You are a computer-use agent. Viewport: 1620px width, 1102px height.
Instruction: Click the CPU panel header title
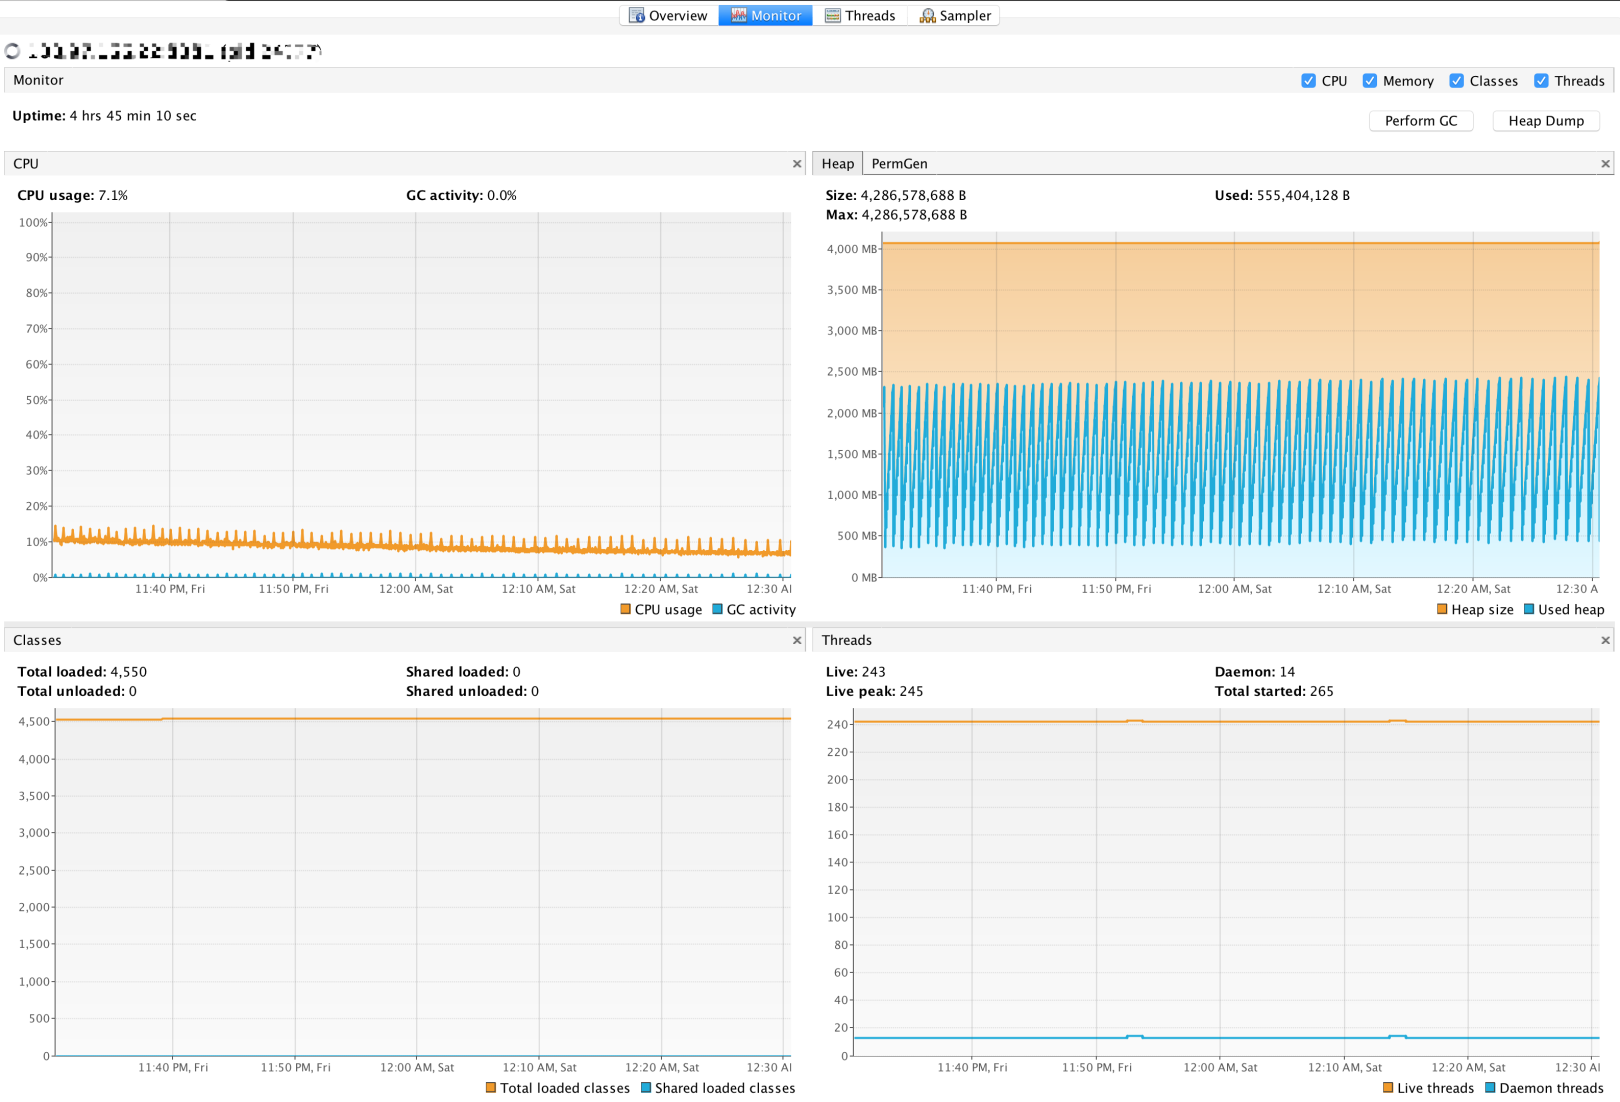click(x=26, y=164)
